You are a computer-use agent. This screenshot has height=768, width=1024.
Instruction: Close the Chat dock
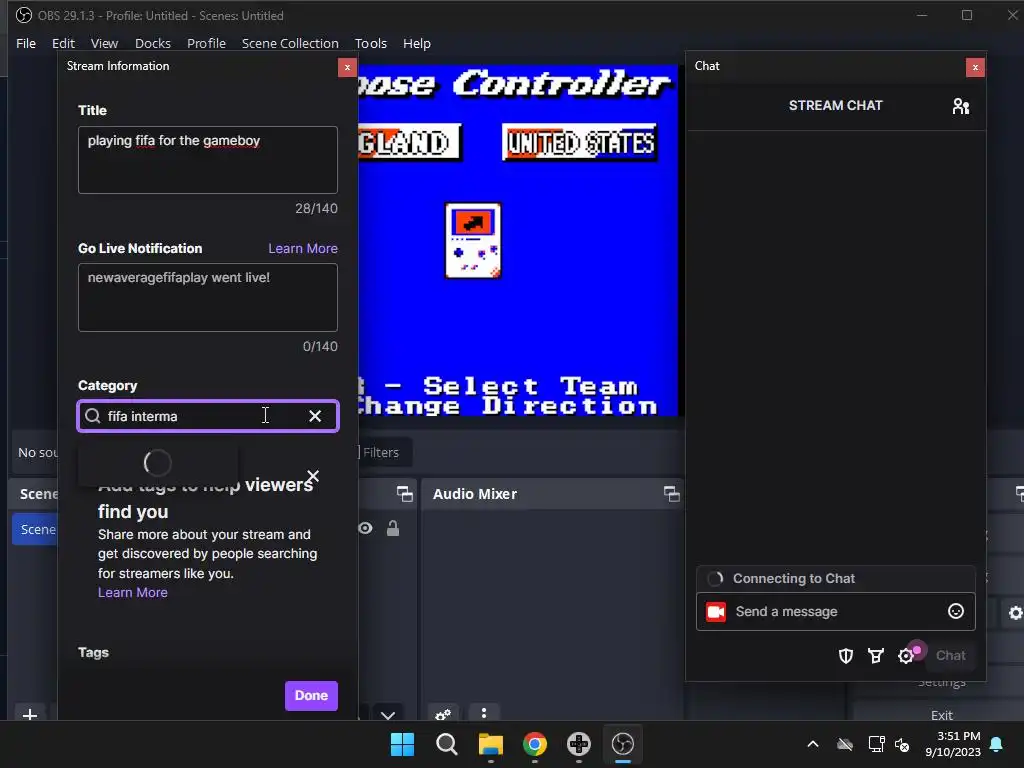coord(975,67)
